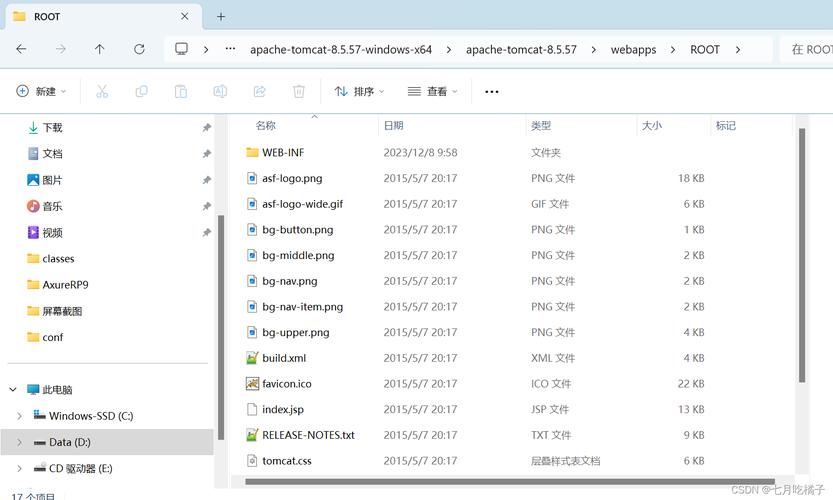The height and width of the screenshot is (500, 833).
Task: Click the file list horizontal scrollbar
Action: [x=510, y=481]
